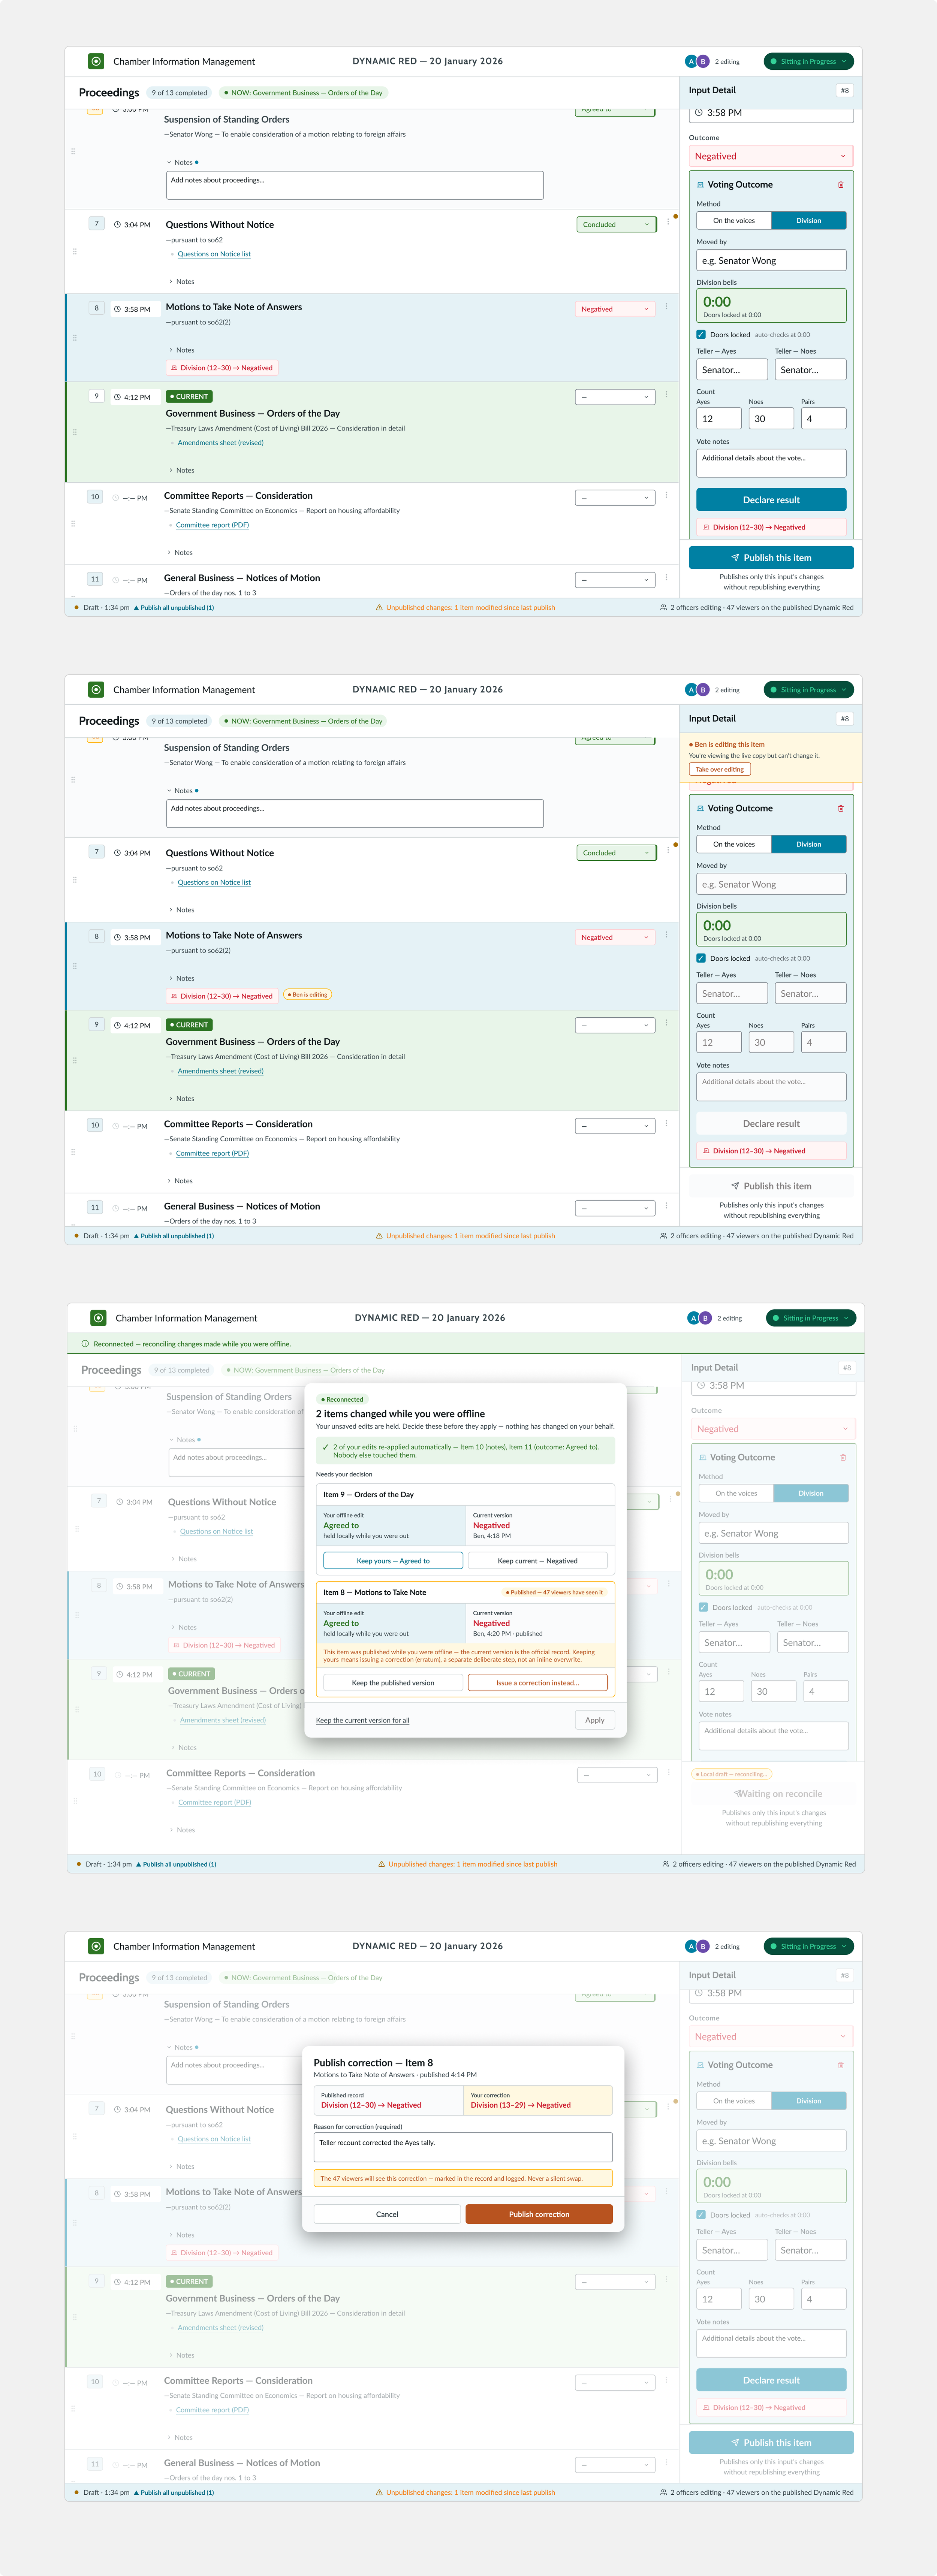Click the blue 'Publish this item' button, top frame
The height and width of the screenshot is (2576, 937).
coord(771,557)
